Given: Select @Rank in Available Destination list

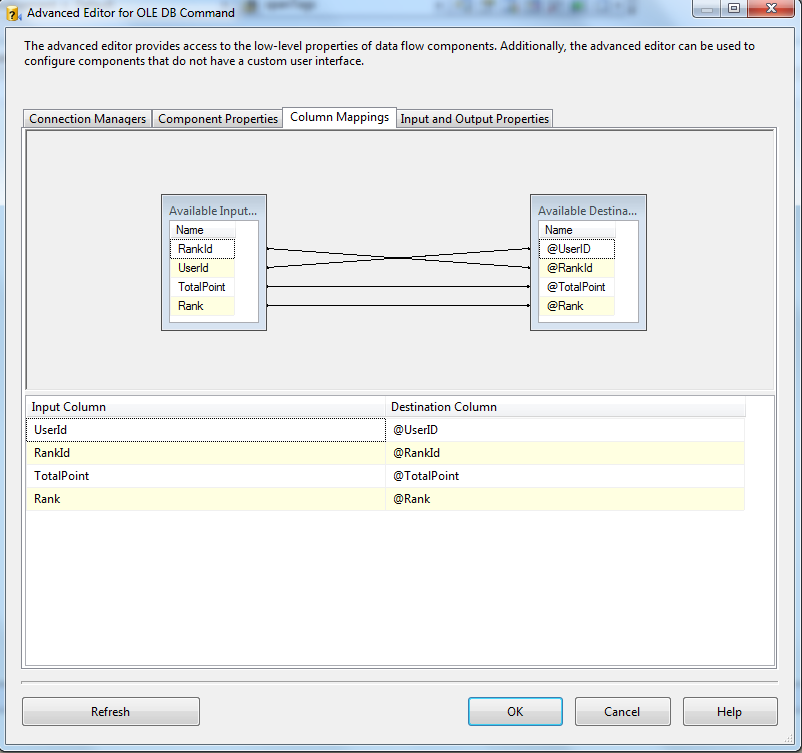Looking at the screenshot, I should [x=577, y=306].
